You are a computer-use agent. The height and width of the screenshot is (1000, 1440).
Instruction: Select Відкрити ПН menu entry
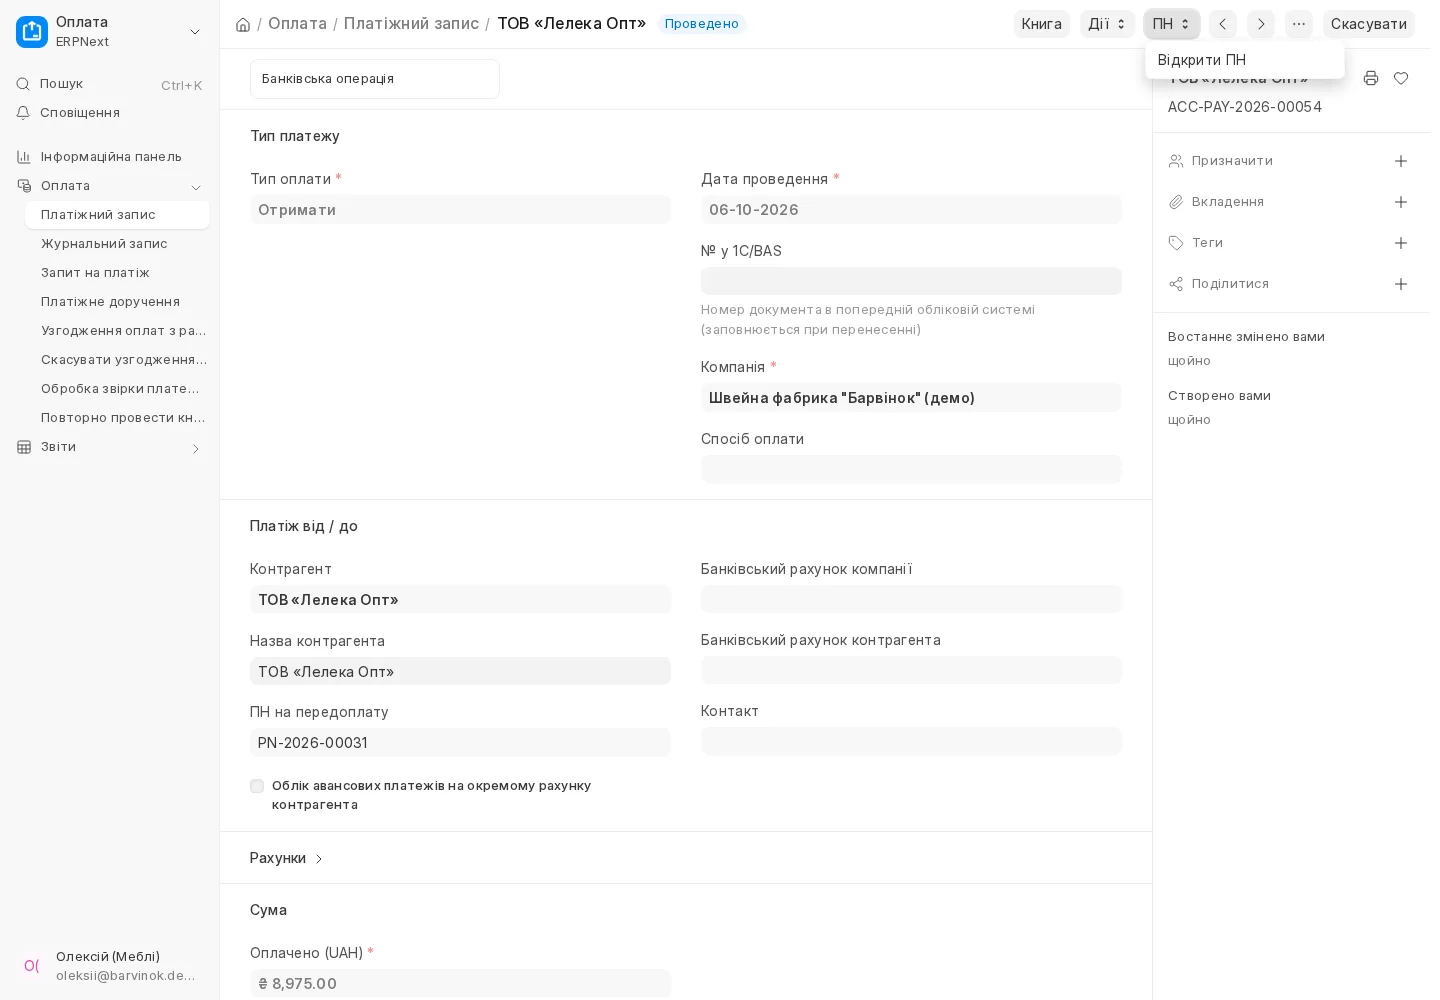(1244, 60)
